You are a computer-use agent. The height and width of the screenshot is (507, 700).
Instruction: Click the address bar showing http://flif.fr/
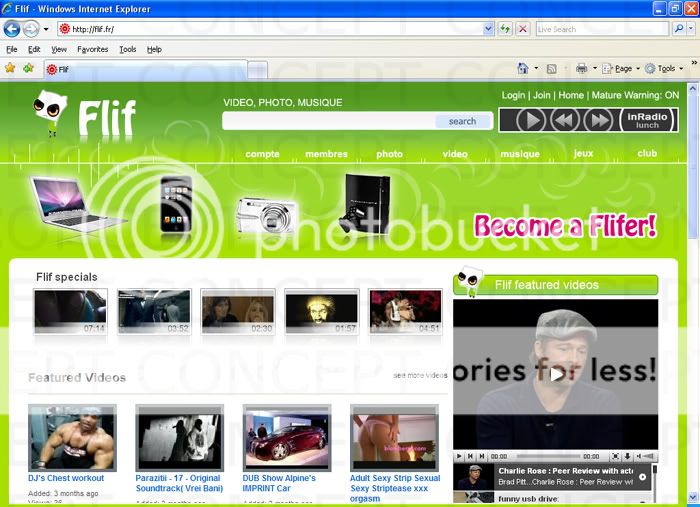pos(270,29)
